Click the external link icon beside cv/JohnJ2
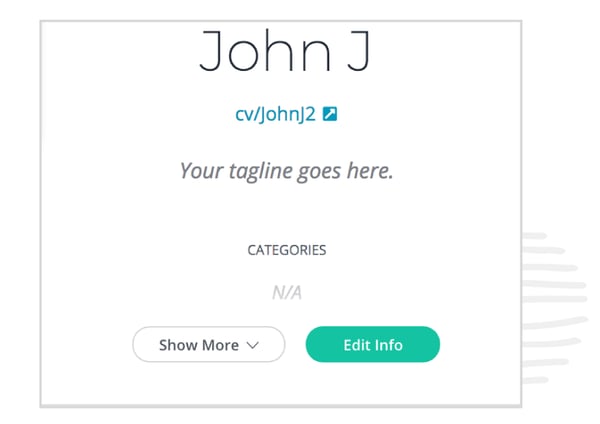This screenshot has width=600, height=424. (x=330, y=114)
